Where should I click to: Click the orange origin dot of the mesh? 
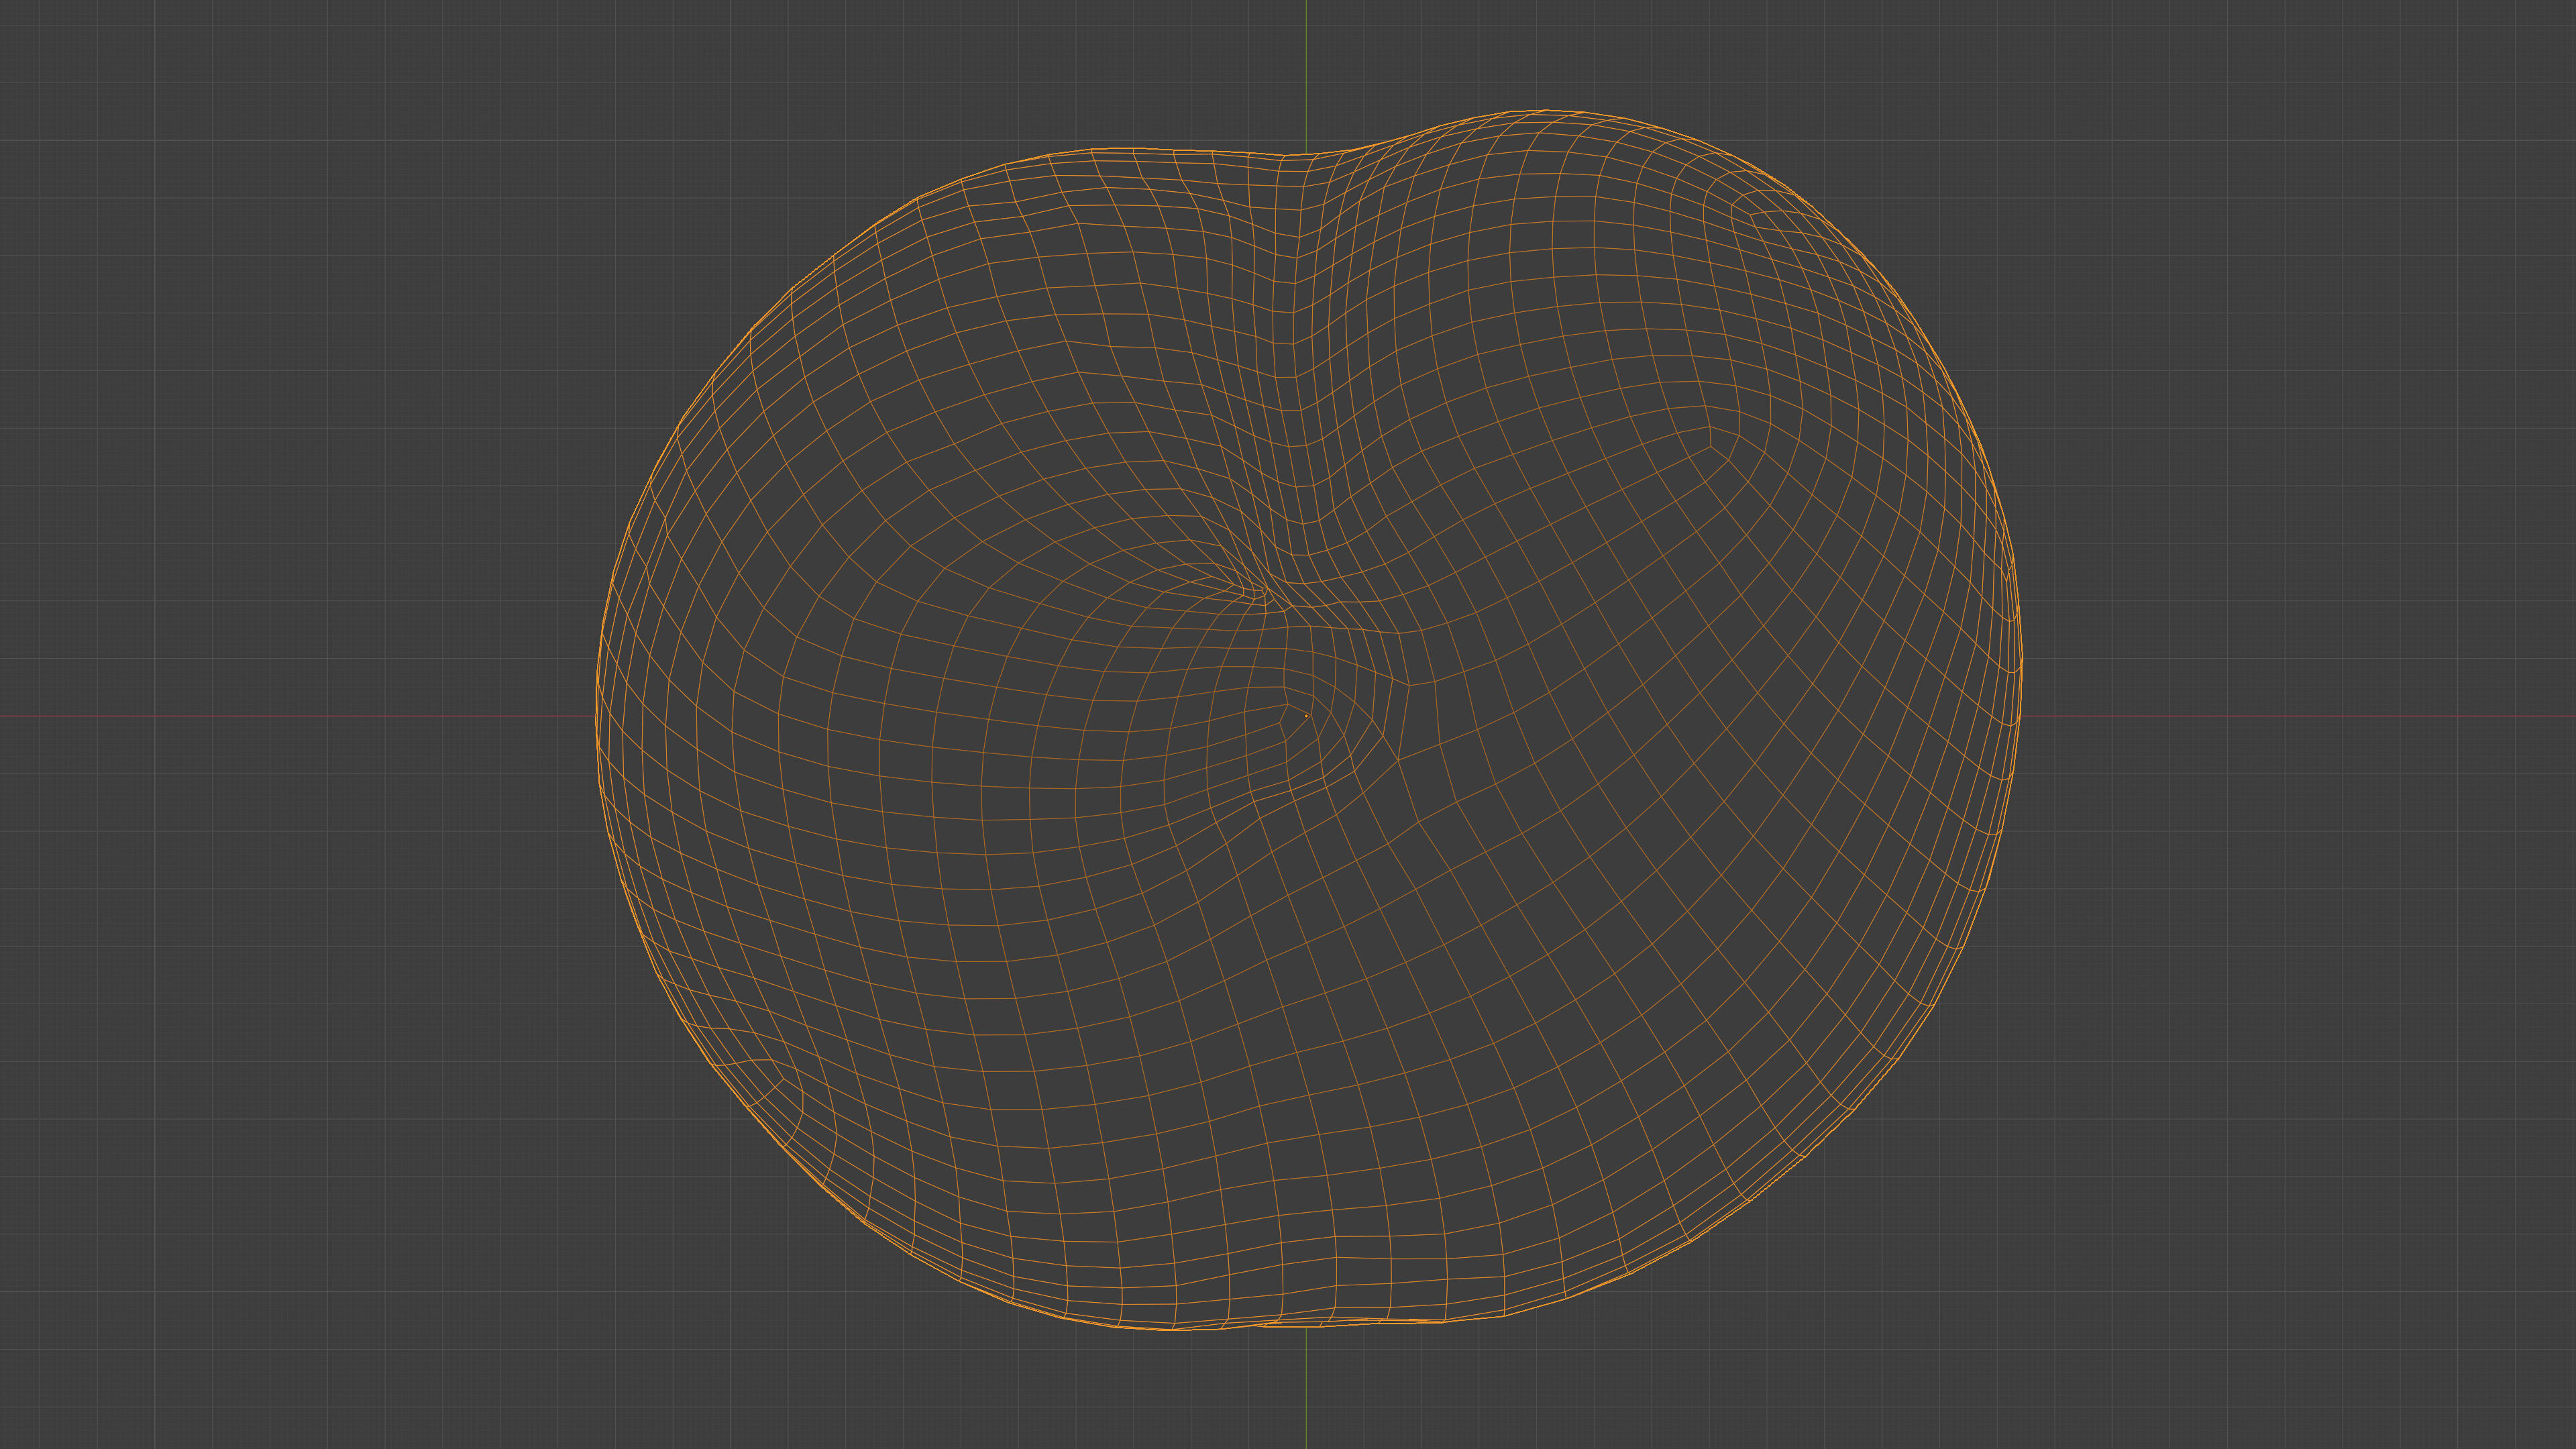(x=1306, y=716)
